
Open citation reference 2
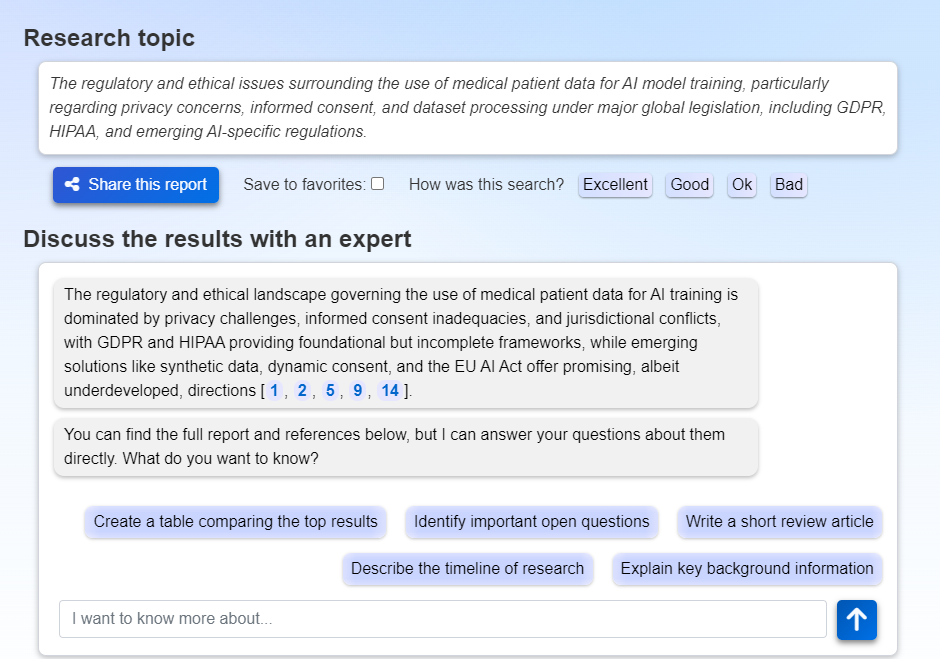click(x=302, y=390)
